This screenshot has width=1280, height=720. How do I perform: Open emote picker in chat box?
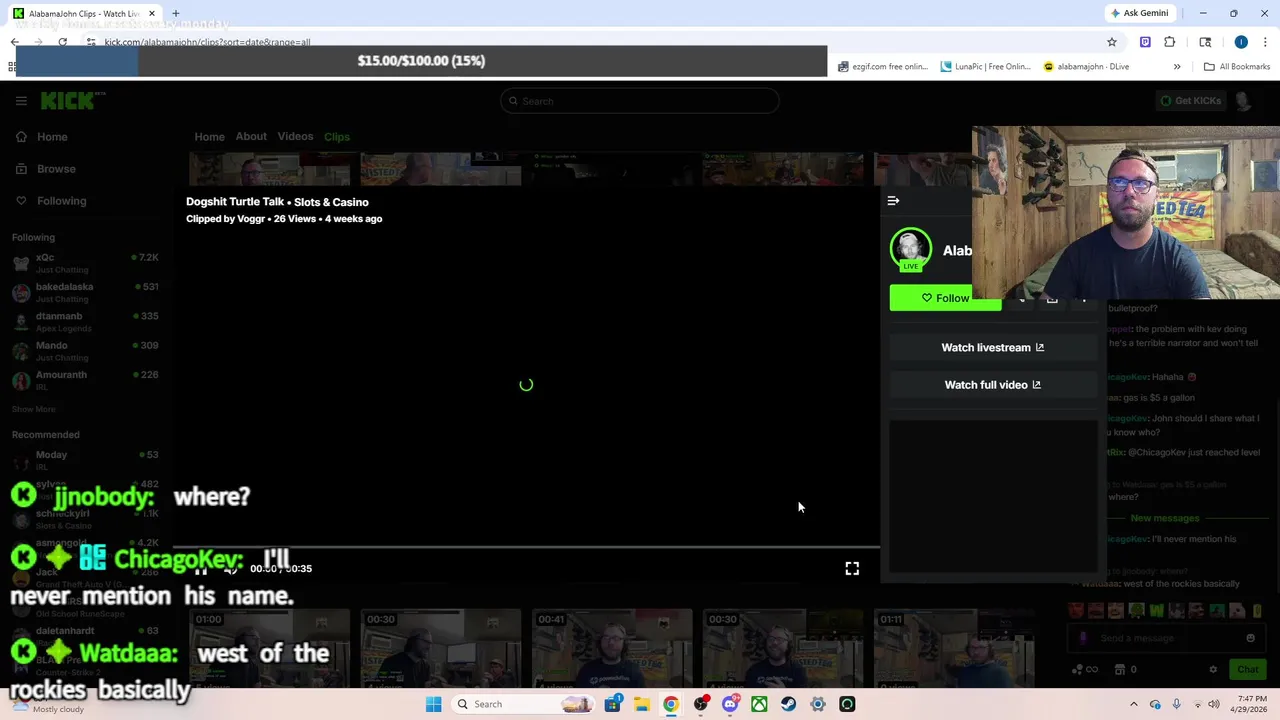pos(1250,638)
